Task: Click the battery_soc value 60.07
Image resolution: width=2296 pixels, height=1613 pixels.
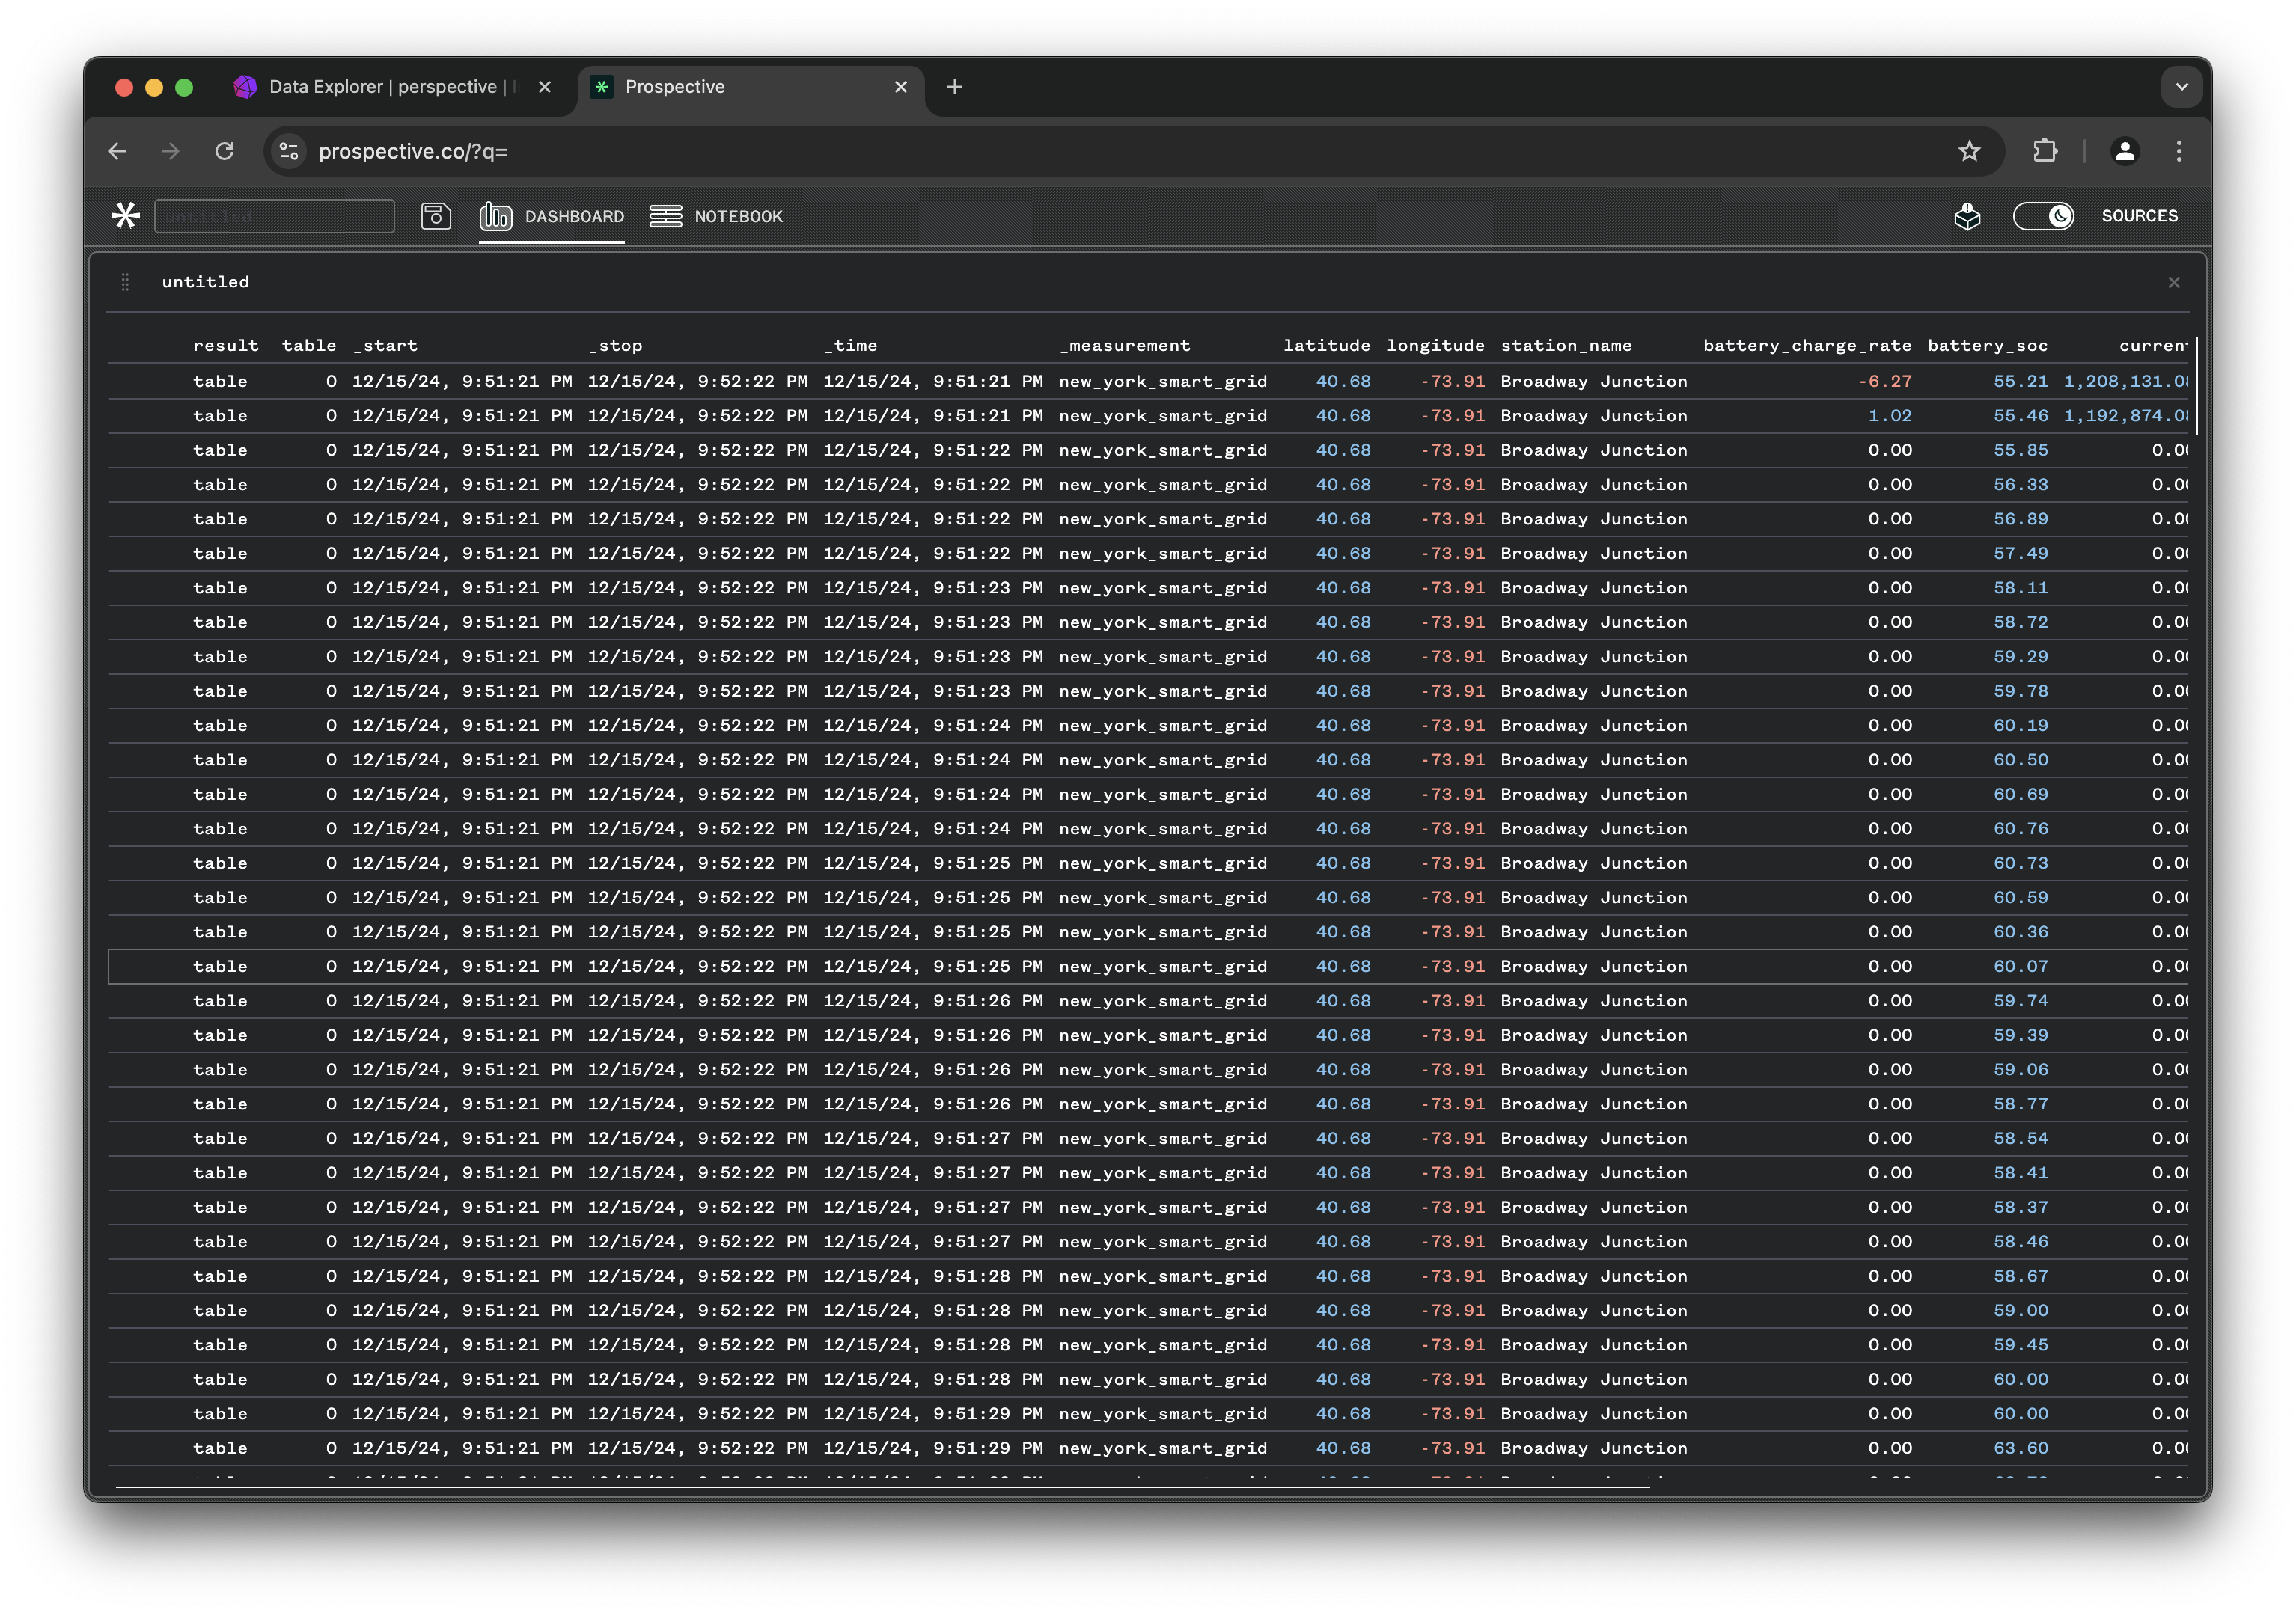Action: (x=2021, y=966)
